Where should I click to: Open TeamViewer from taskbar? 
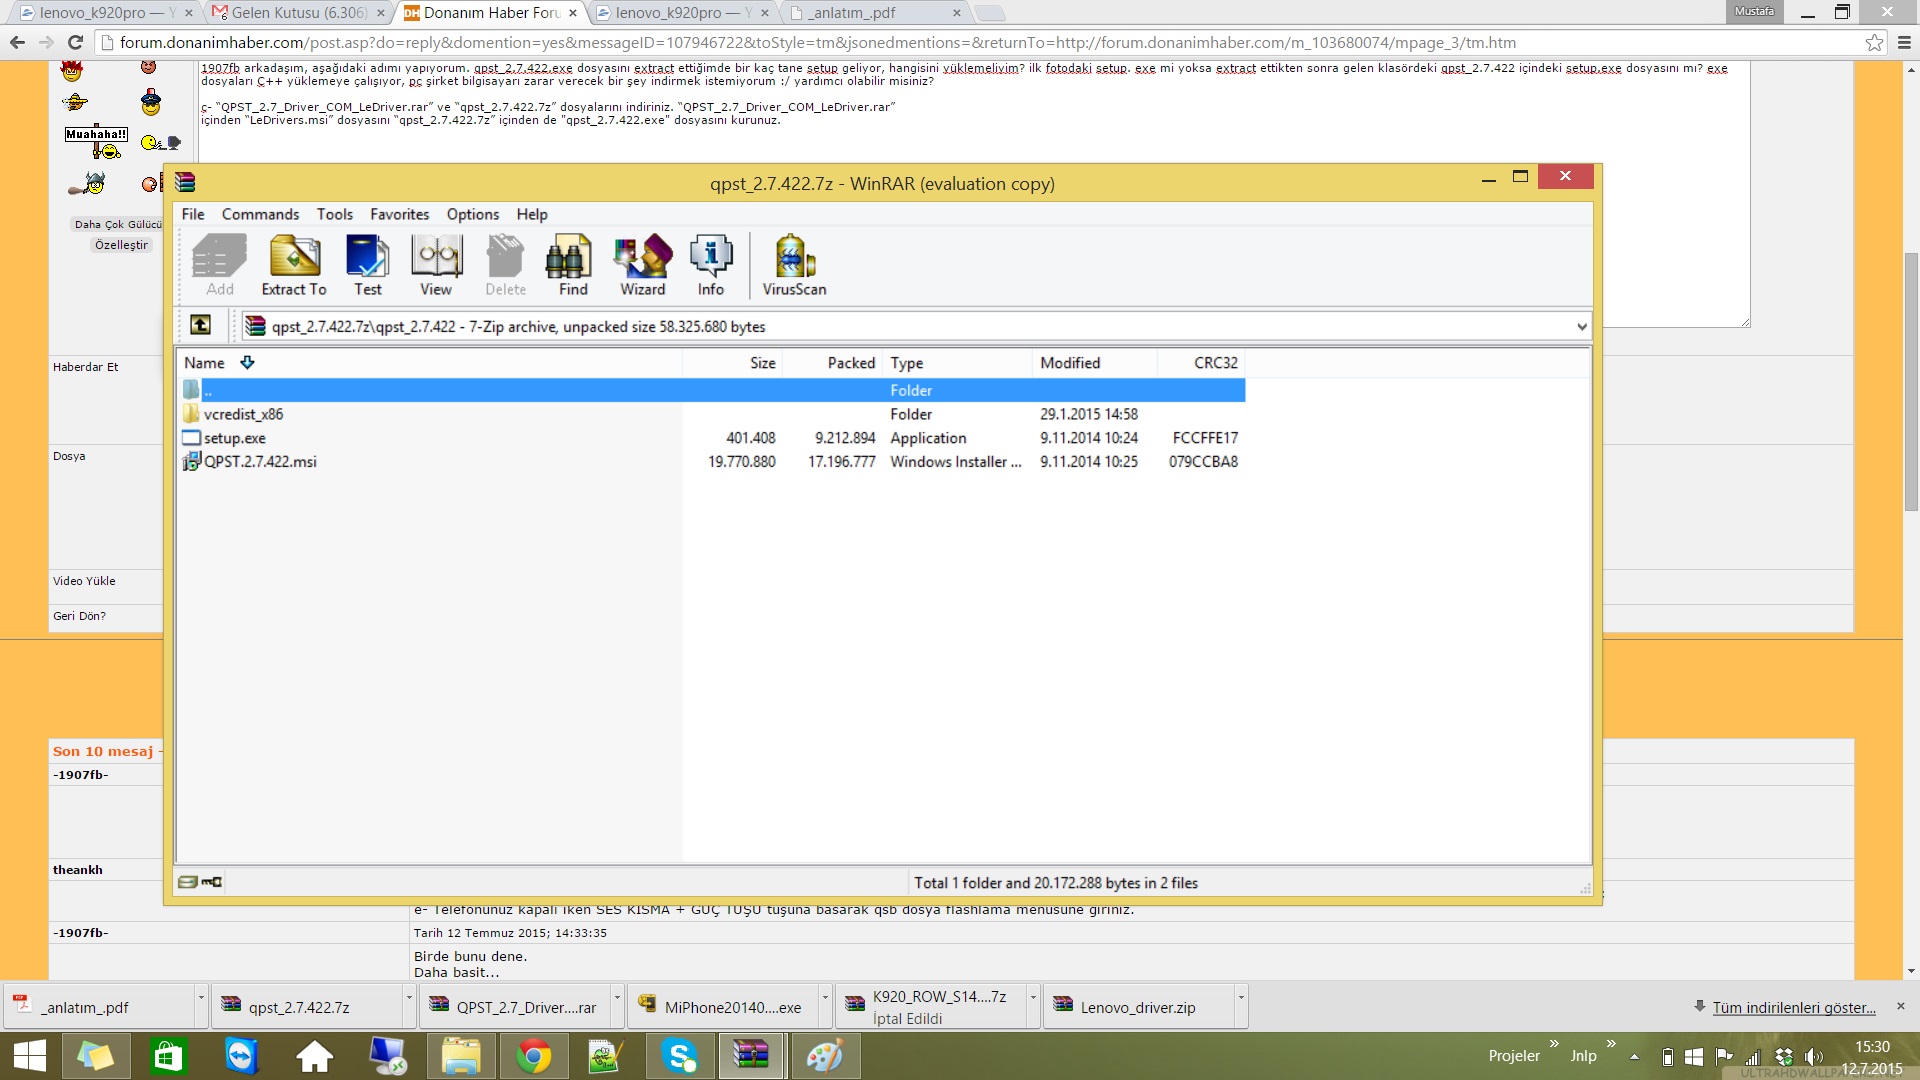click(241, 1056)
